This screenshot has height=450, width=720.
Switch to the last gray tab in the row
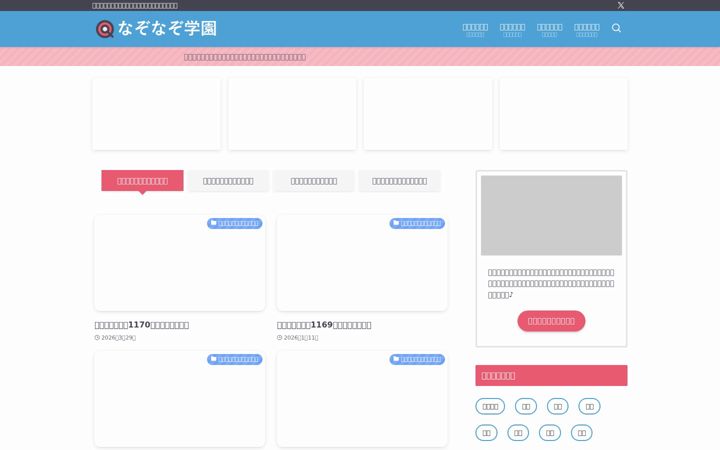[399, 181]
